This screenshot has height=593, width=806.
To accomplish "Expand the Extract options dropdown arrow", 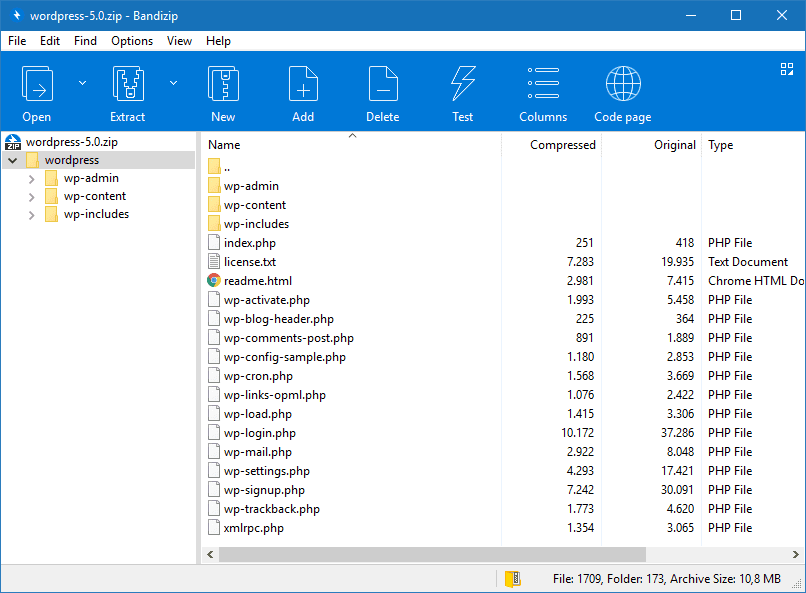I will click(174, 83).
